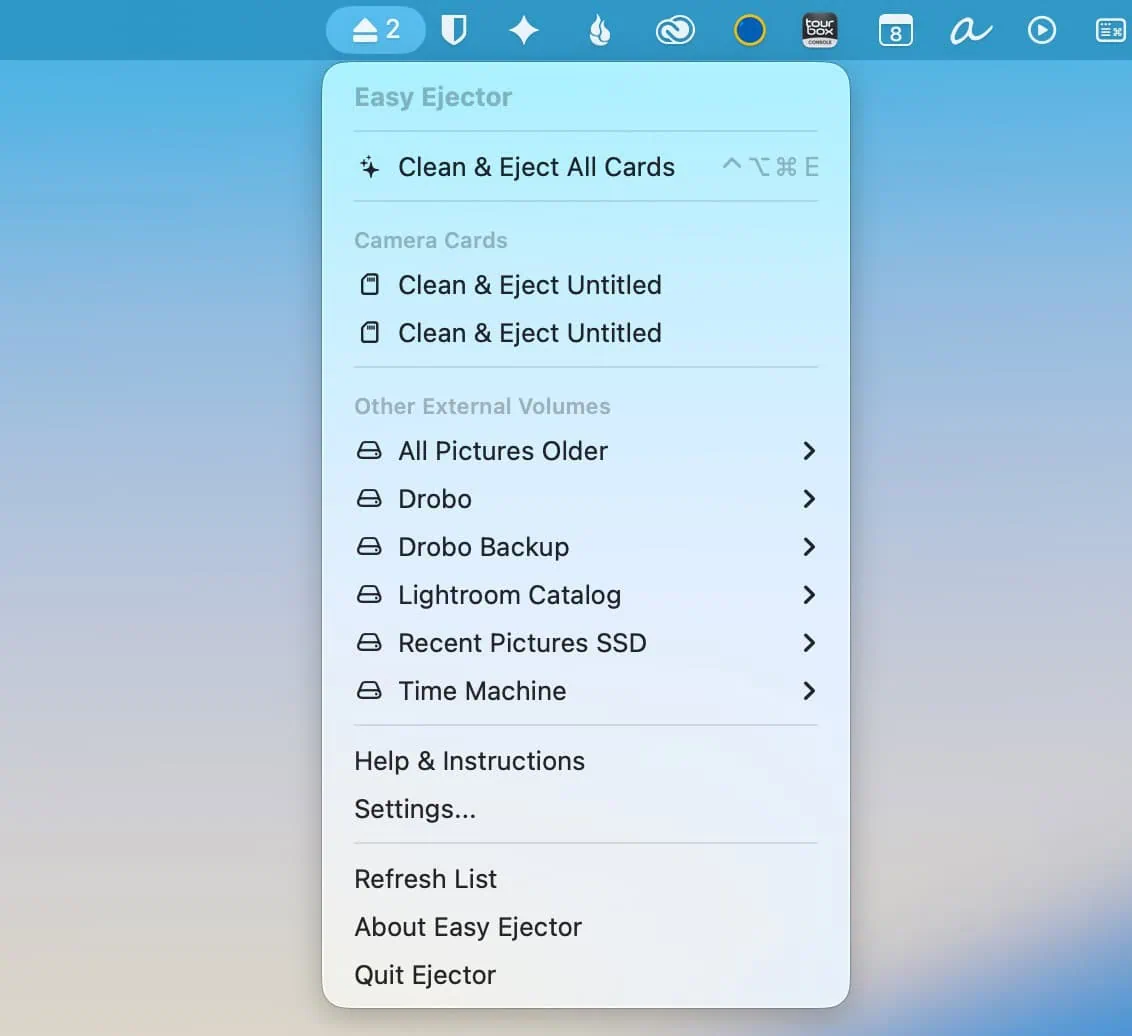The height and width of the screenshot is (1036, 1132).
Task: Click the sparkle icon beside Clean & Eject All Cards
Action: click(369, 167)
